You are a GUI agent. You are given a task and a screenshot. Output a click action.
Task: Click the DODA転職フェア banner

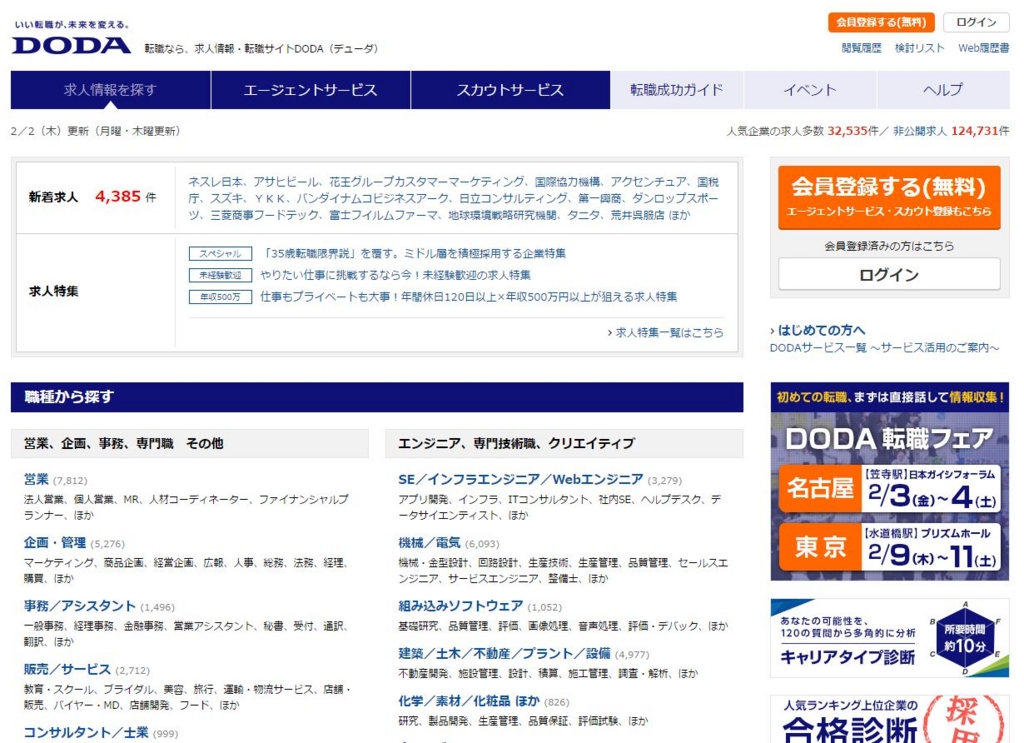[x=889, y=481]
